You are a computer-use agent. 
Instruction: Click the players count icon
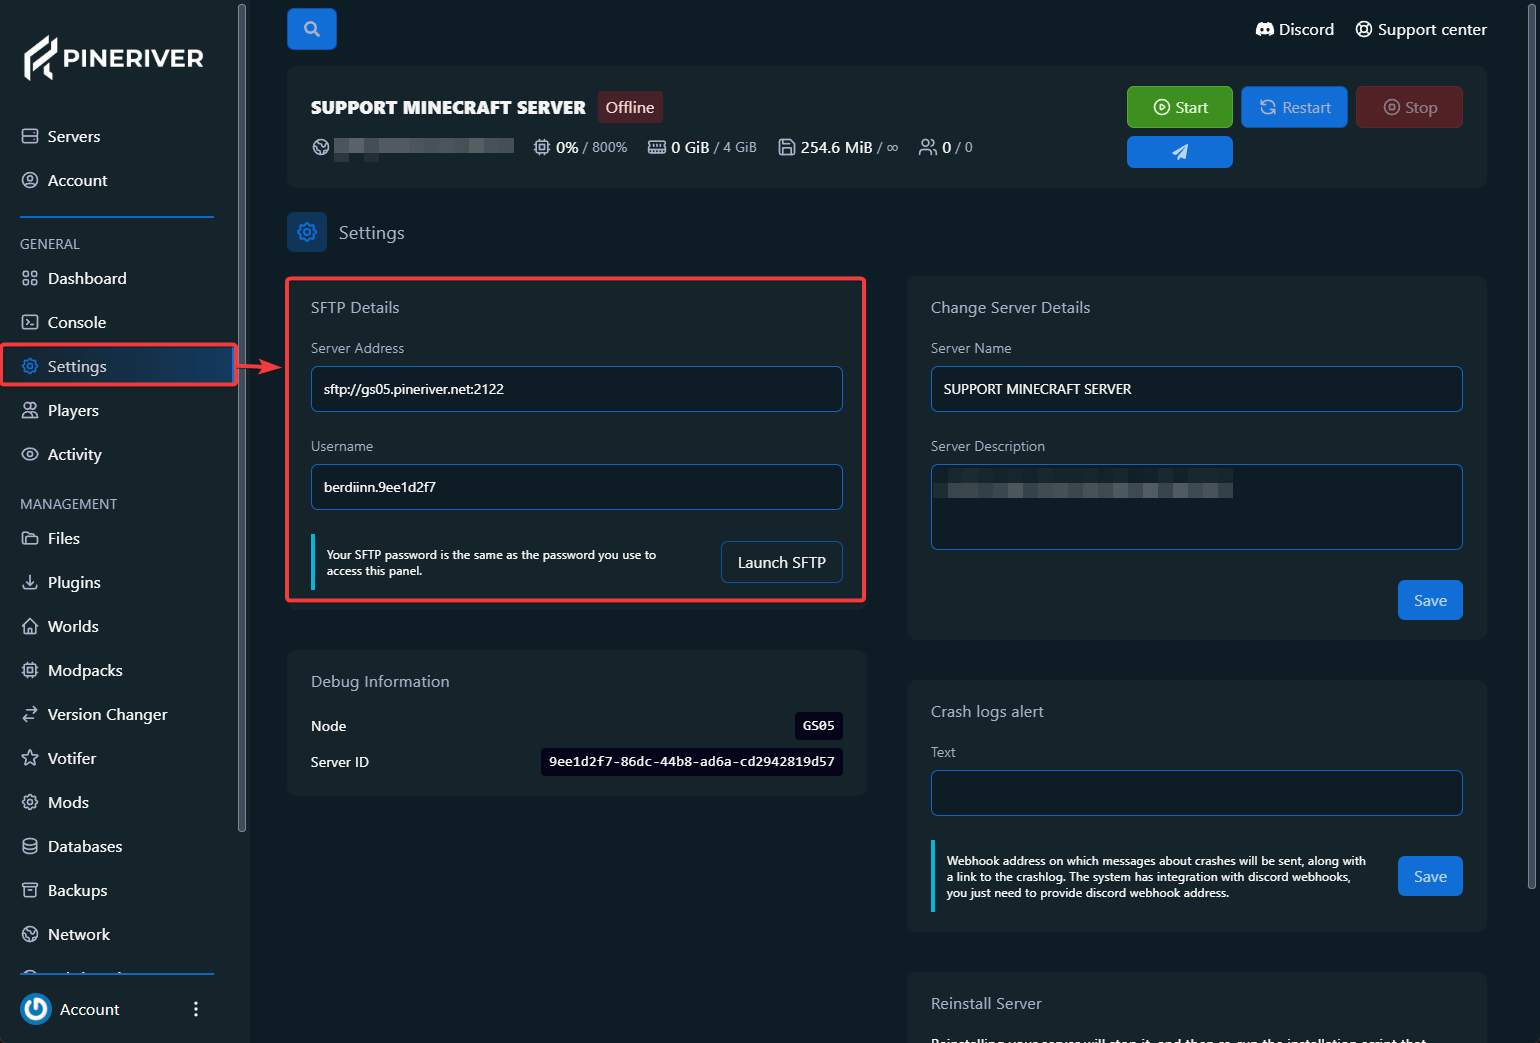point(928,147)
